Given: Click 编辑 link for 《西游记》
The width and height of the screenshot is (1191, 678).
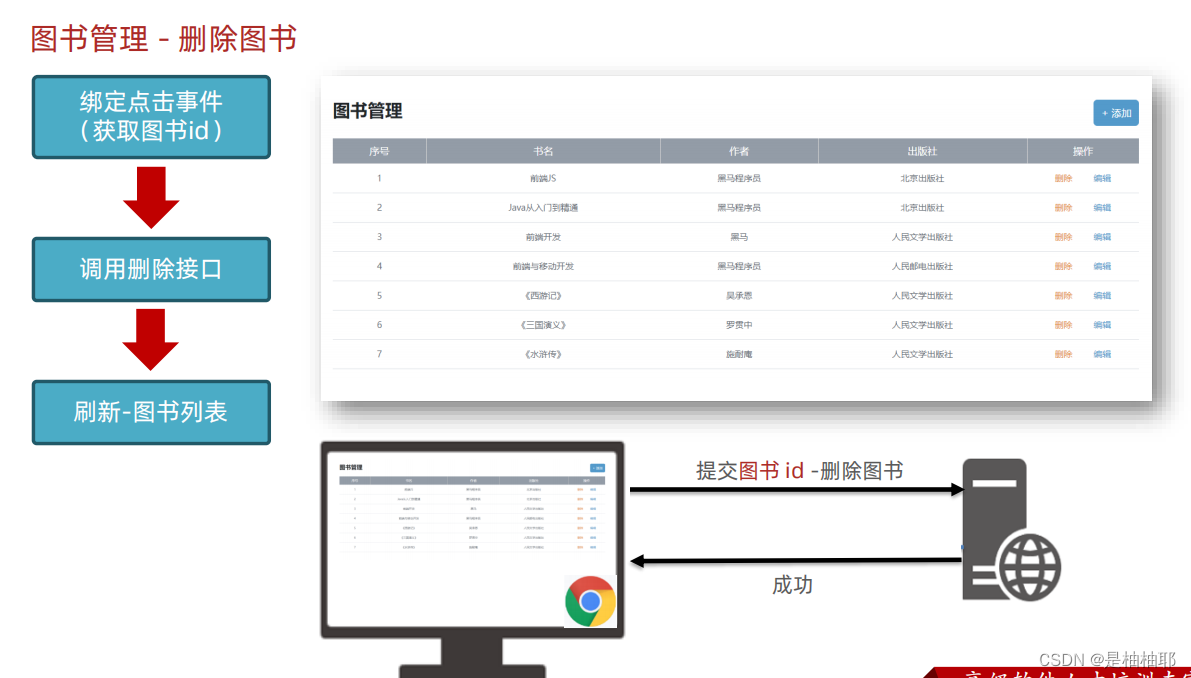Looking at the screenshot, I should (1101, 295).
